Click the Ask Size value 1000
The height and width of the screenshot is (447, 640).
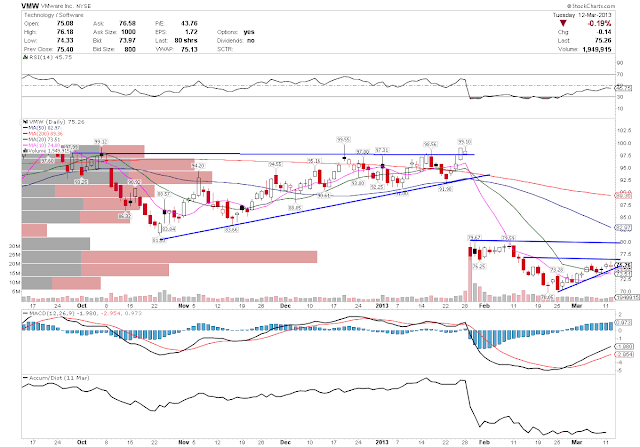[128, 32]
